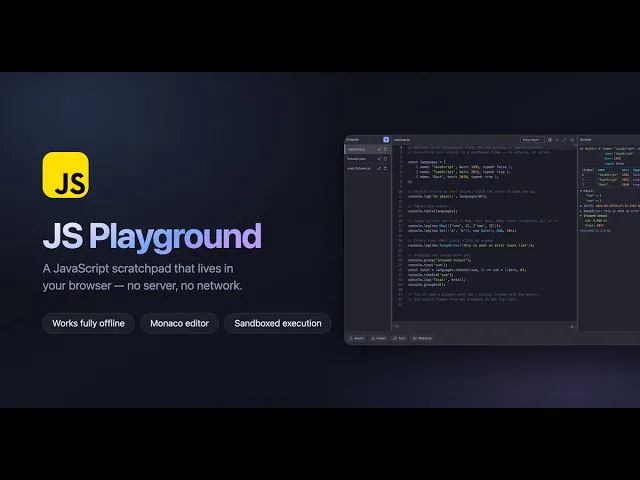Click the Works fully offline pill
The width and height of the screenshot is (640, 480).
(88, 323)
